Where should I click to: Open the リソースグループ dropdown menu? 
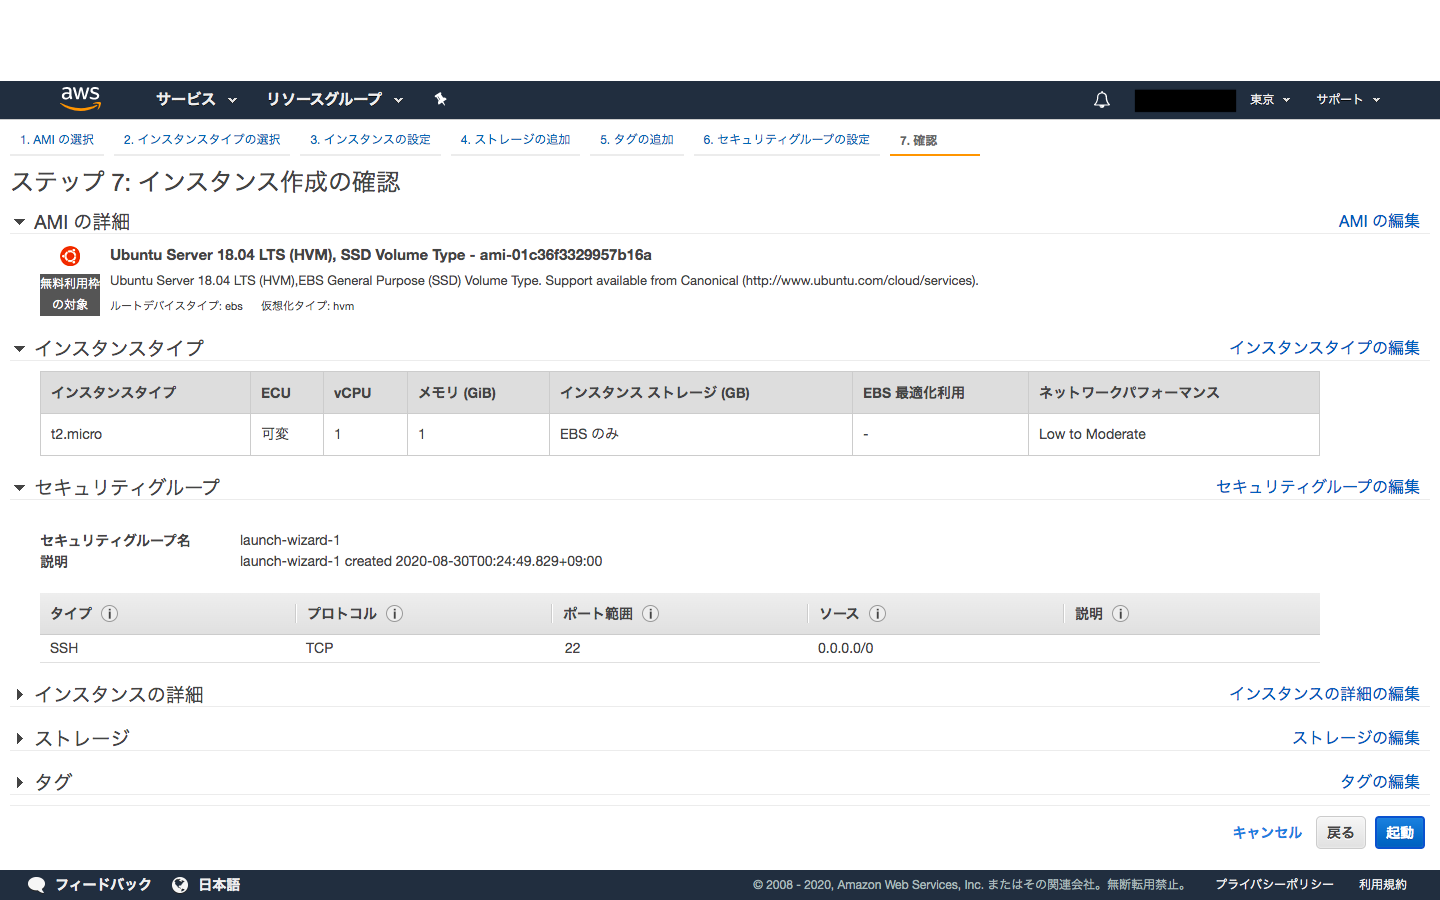point(334,99)
